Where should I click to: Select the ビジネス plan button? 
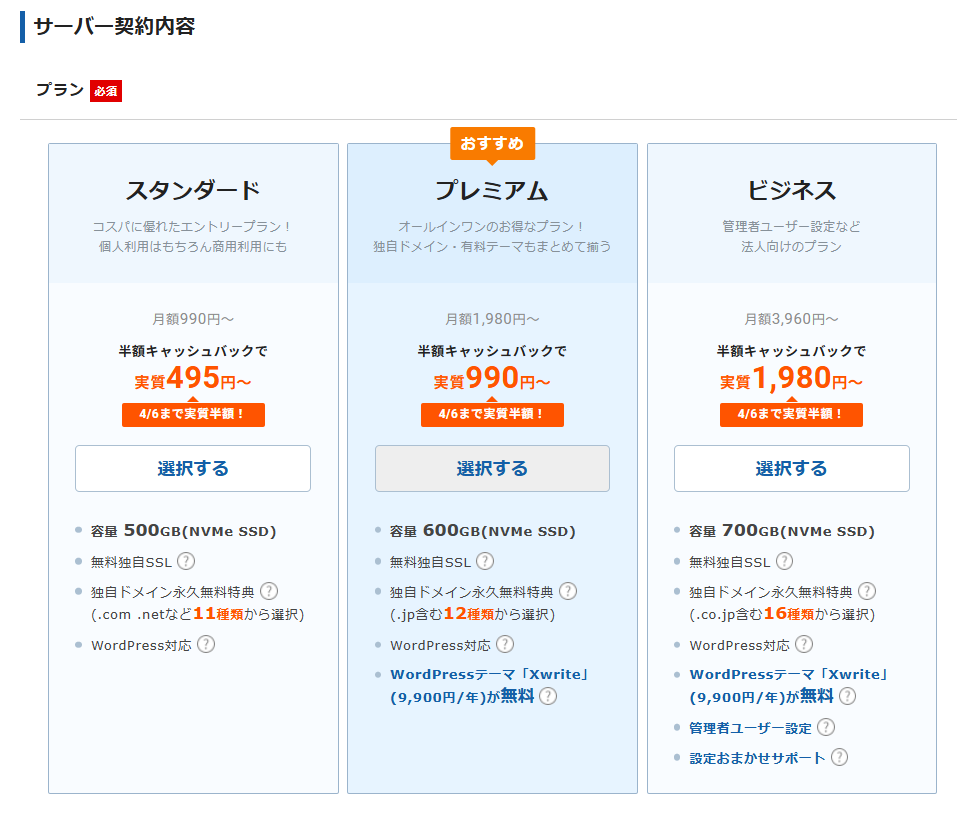(x=791, y=468)
